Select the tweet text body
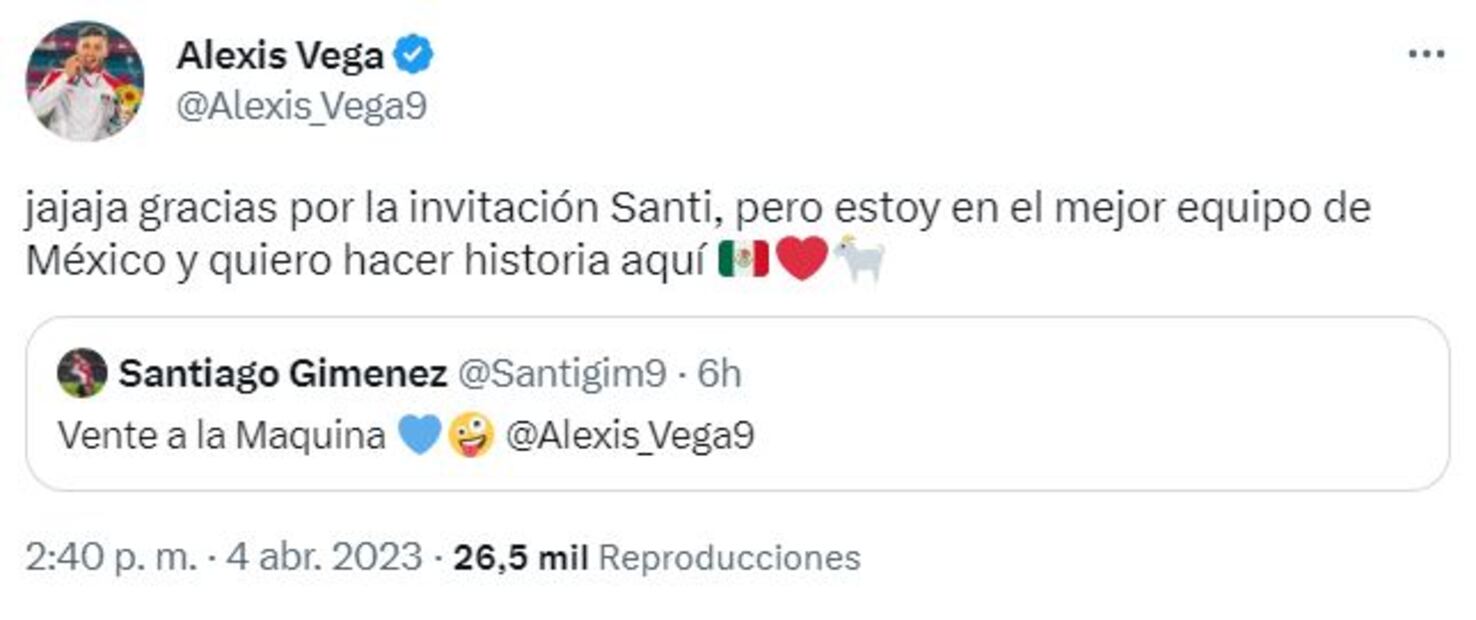 pyautogui.click(x=600, y=232)
